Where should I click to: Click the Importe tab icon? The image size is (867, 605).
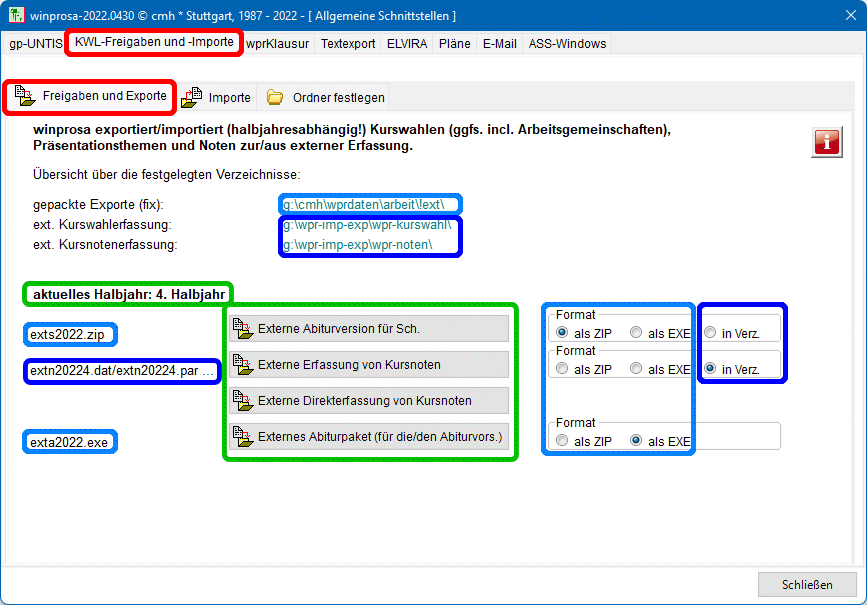(x=192, y=98)
